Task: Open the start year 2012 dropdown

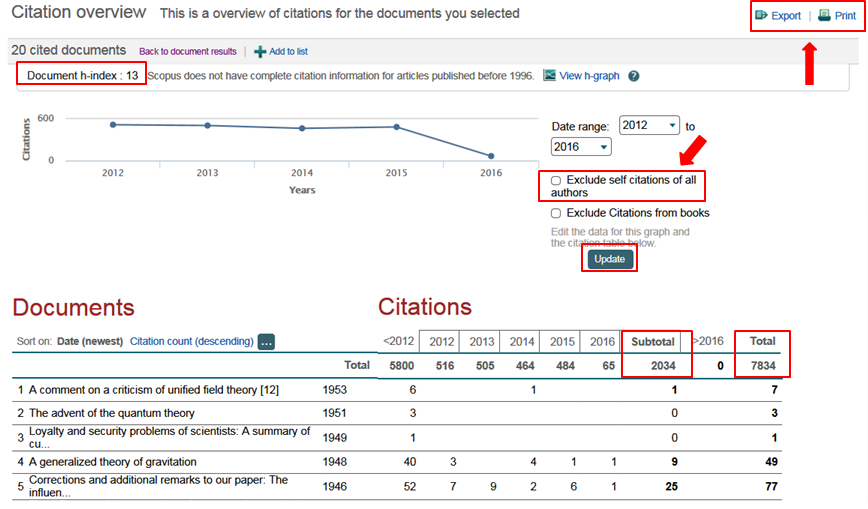Action: click(649, 126)
